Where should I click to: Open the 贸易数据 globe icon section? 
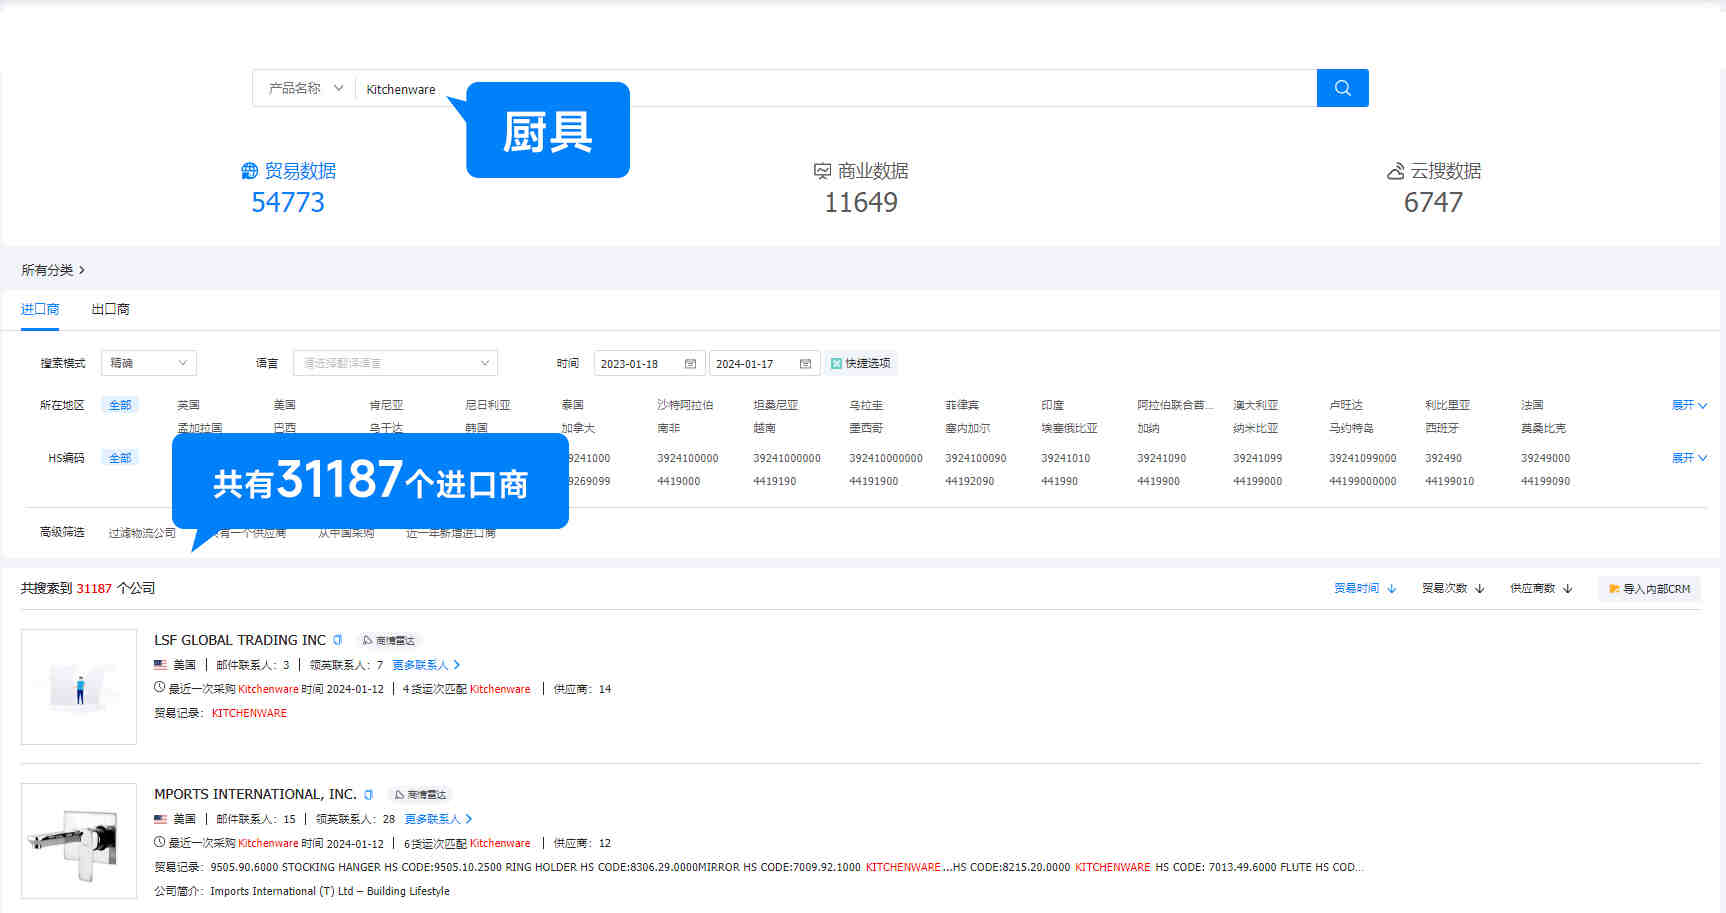(250, 171)
